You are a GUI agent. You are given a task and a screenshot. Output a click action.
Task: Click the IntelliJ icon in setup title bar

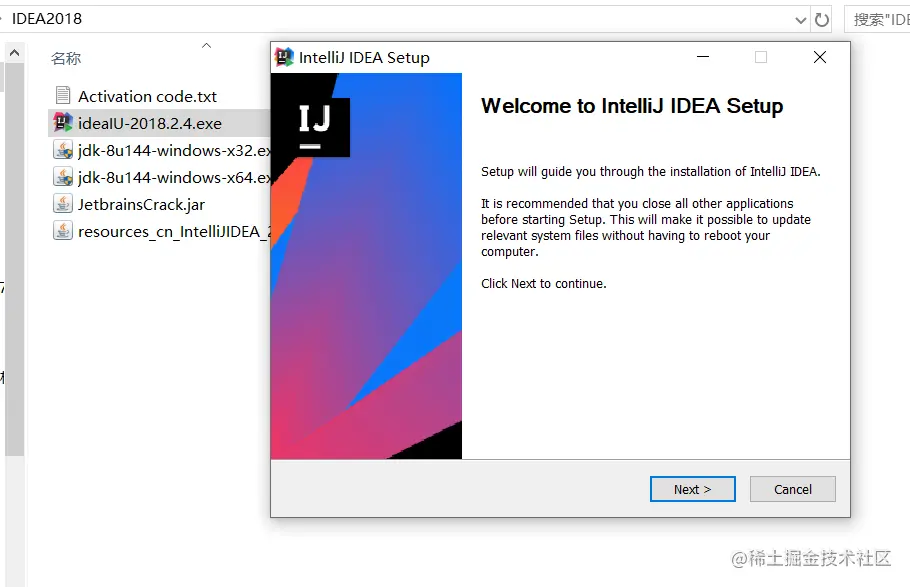coord(284,57)
